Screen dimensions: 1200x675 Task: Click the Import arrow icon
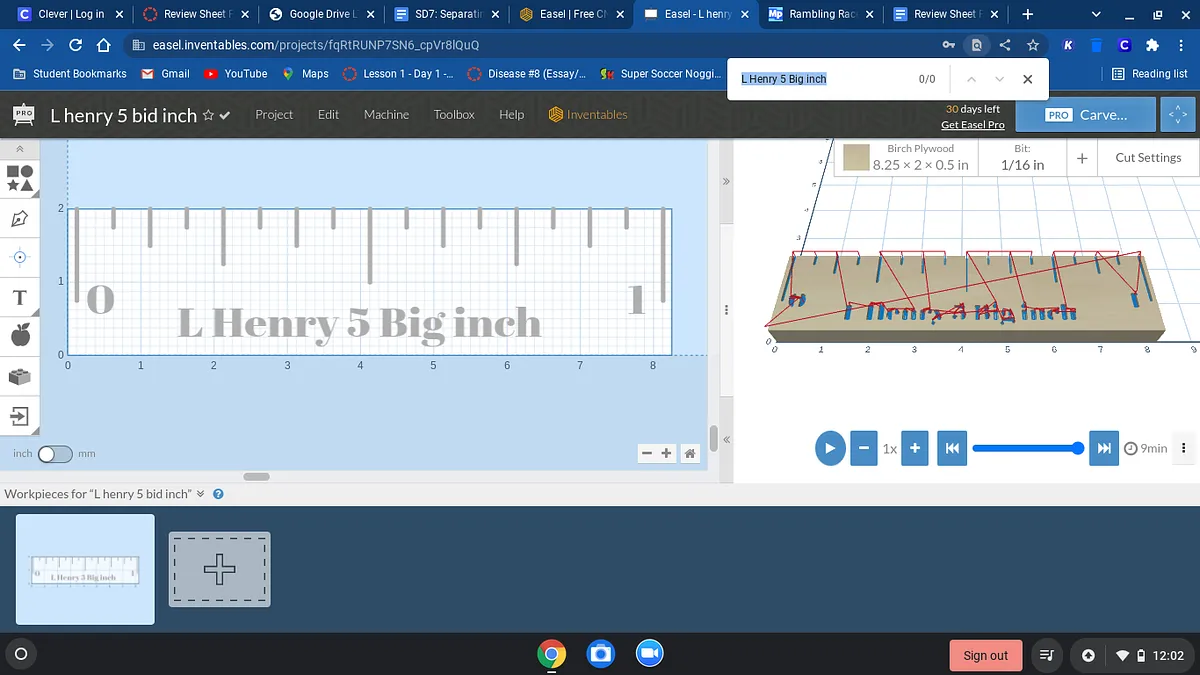(x=20, y=415)
